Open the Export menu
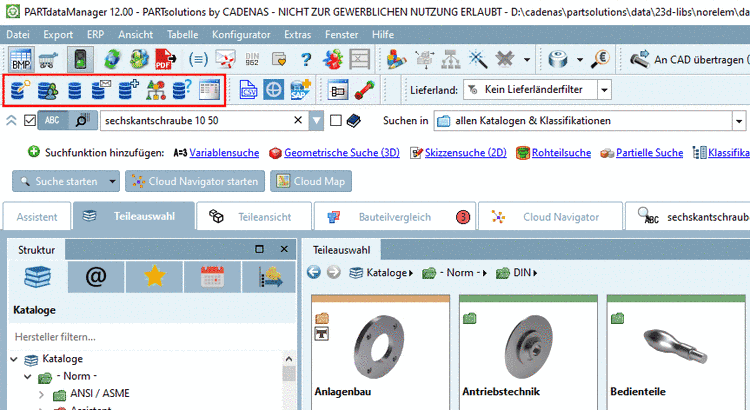Viewport: 750px width, 410px height. click(x=58, y=34)
